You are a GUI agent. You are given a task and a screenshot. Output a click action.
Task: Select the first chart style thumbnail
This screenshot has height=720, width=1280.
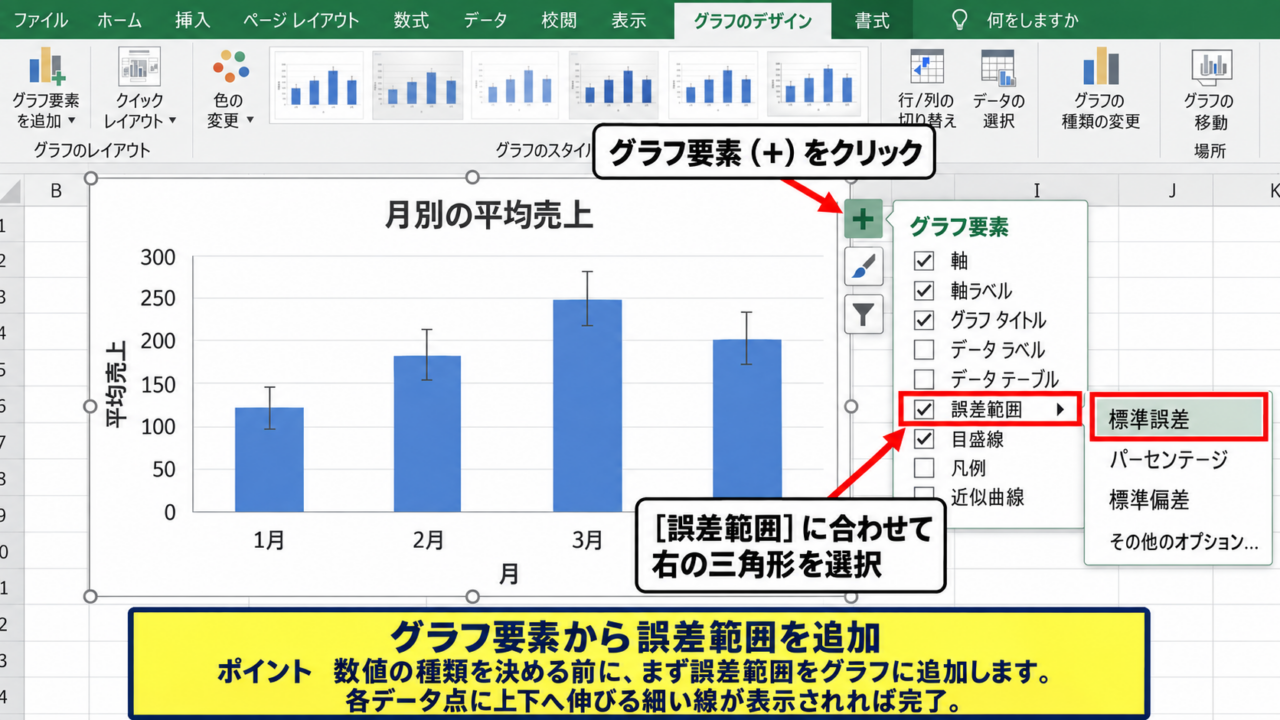point(319,86)
